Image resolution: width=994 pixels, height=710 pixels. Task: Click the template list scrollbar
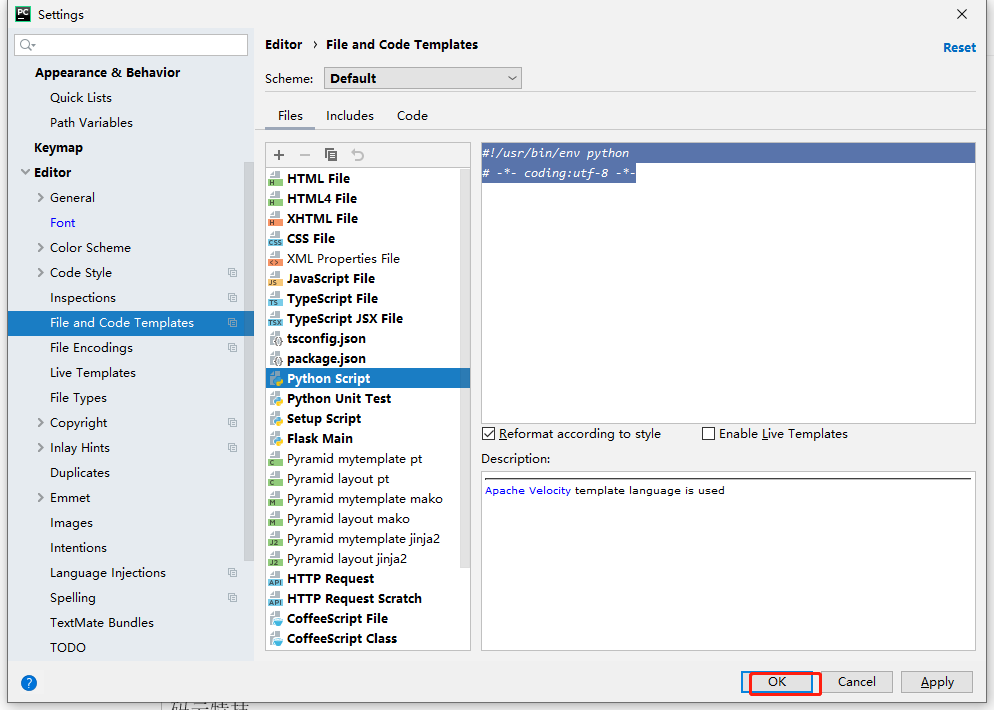465,368
